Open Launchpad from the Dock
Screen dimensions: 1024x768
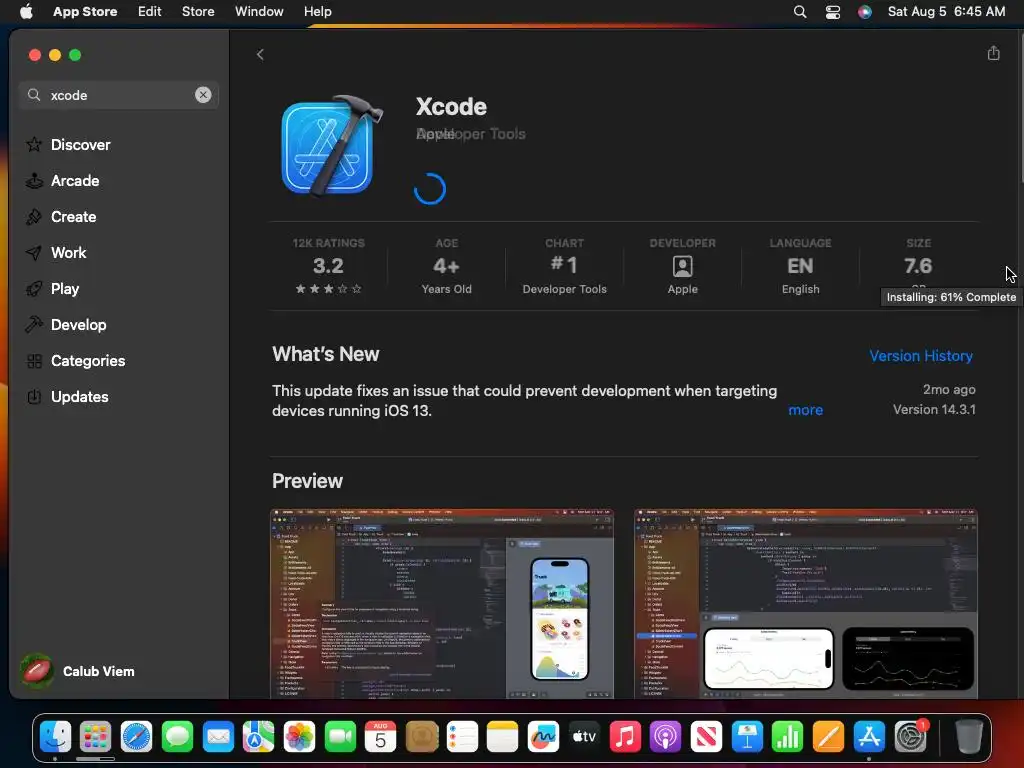(x=95, y=737)
